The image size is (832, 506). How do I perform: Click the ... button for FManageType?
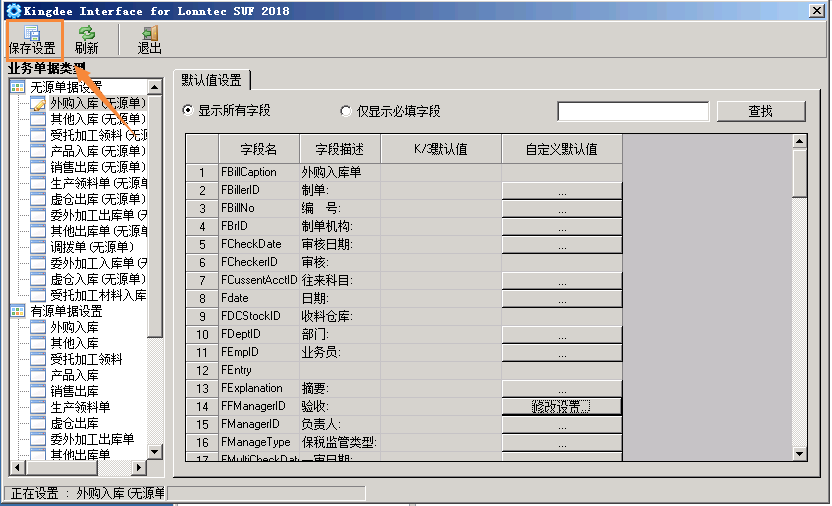coord(562,443)
